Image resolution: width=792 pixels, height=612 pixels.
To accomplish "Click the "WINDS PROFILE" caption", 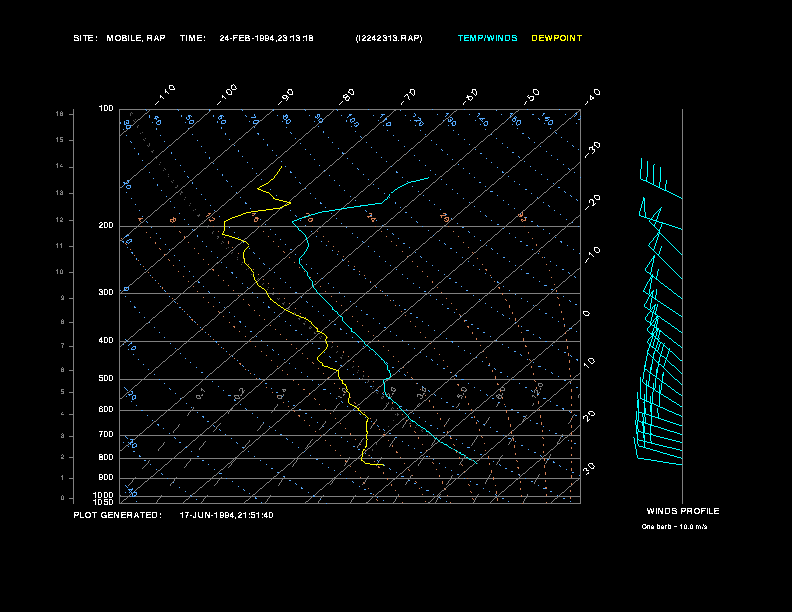I will pyautogui.click(x=683, y=511).
